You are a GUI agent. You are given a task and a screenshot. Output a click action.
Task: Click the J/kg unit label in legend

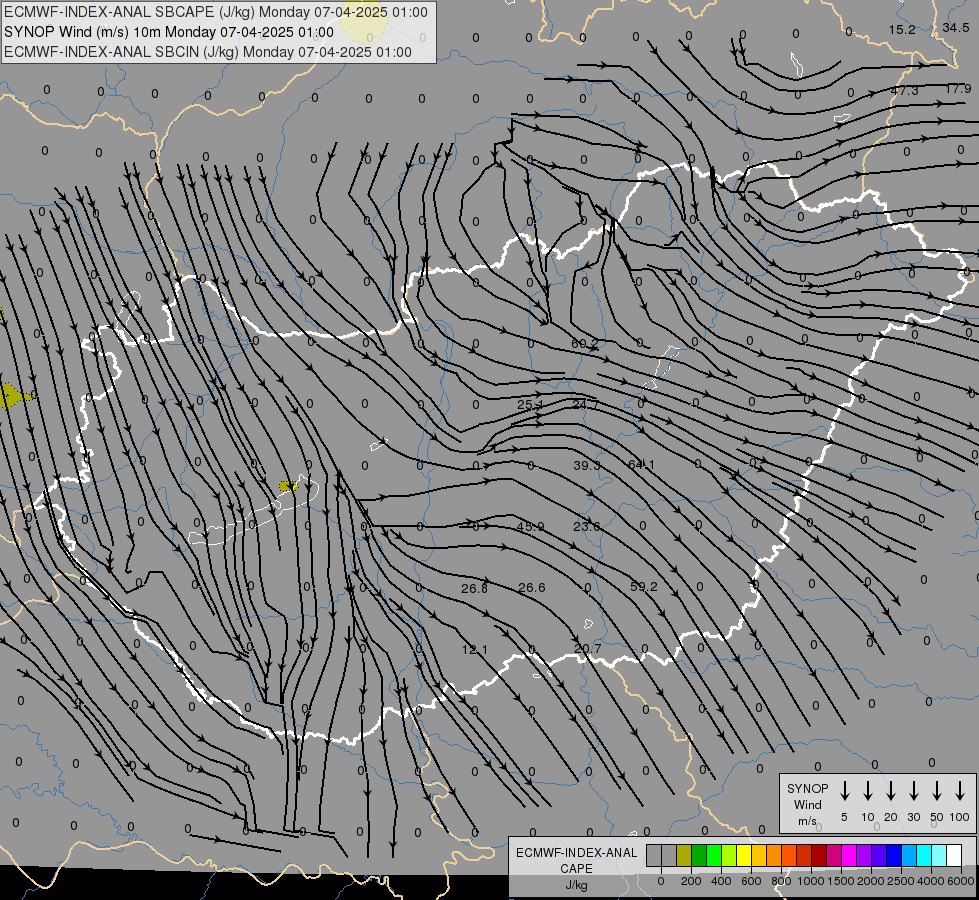pyautogui.click(x=576, y=885)
